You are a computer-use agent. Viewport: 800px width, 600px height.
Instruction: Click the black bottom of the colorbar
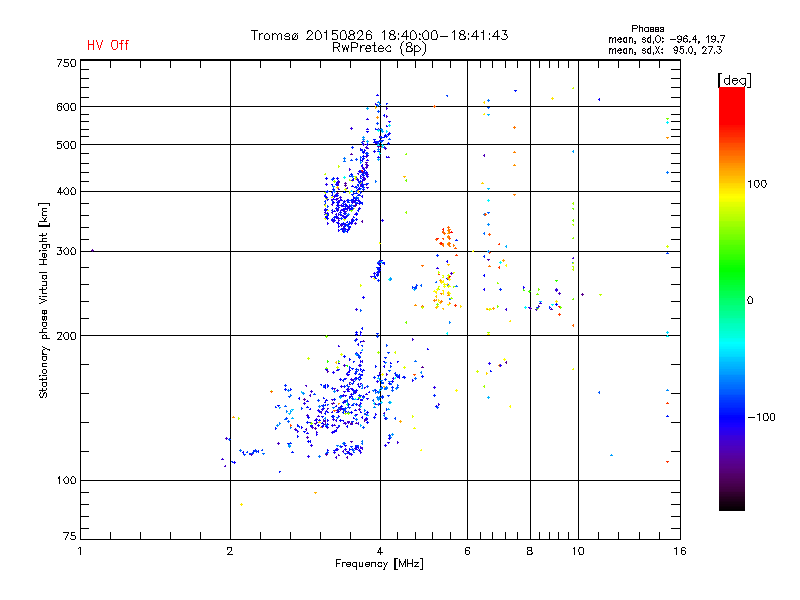tap(732, 503)
